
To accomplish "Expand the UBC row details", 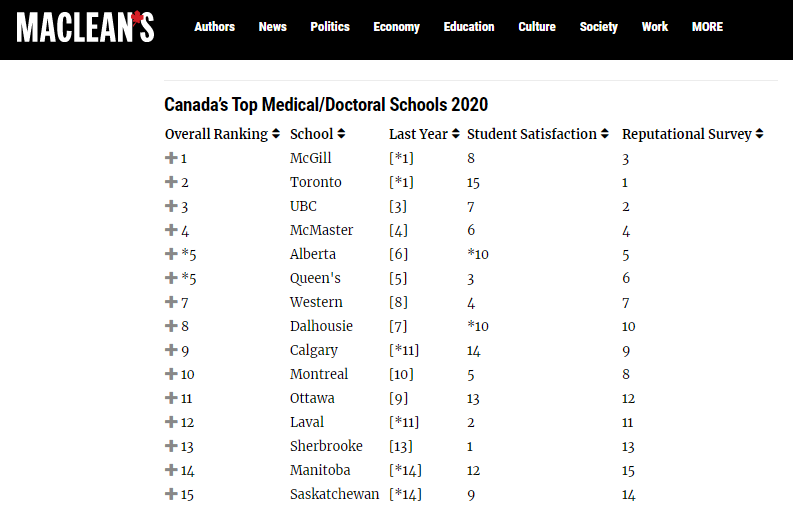I will (171, 206).
